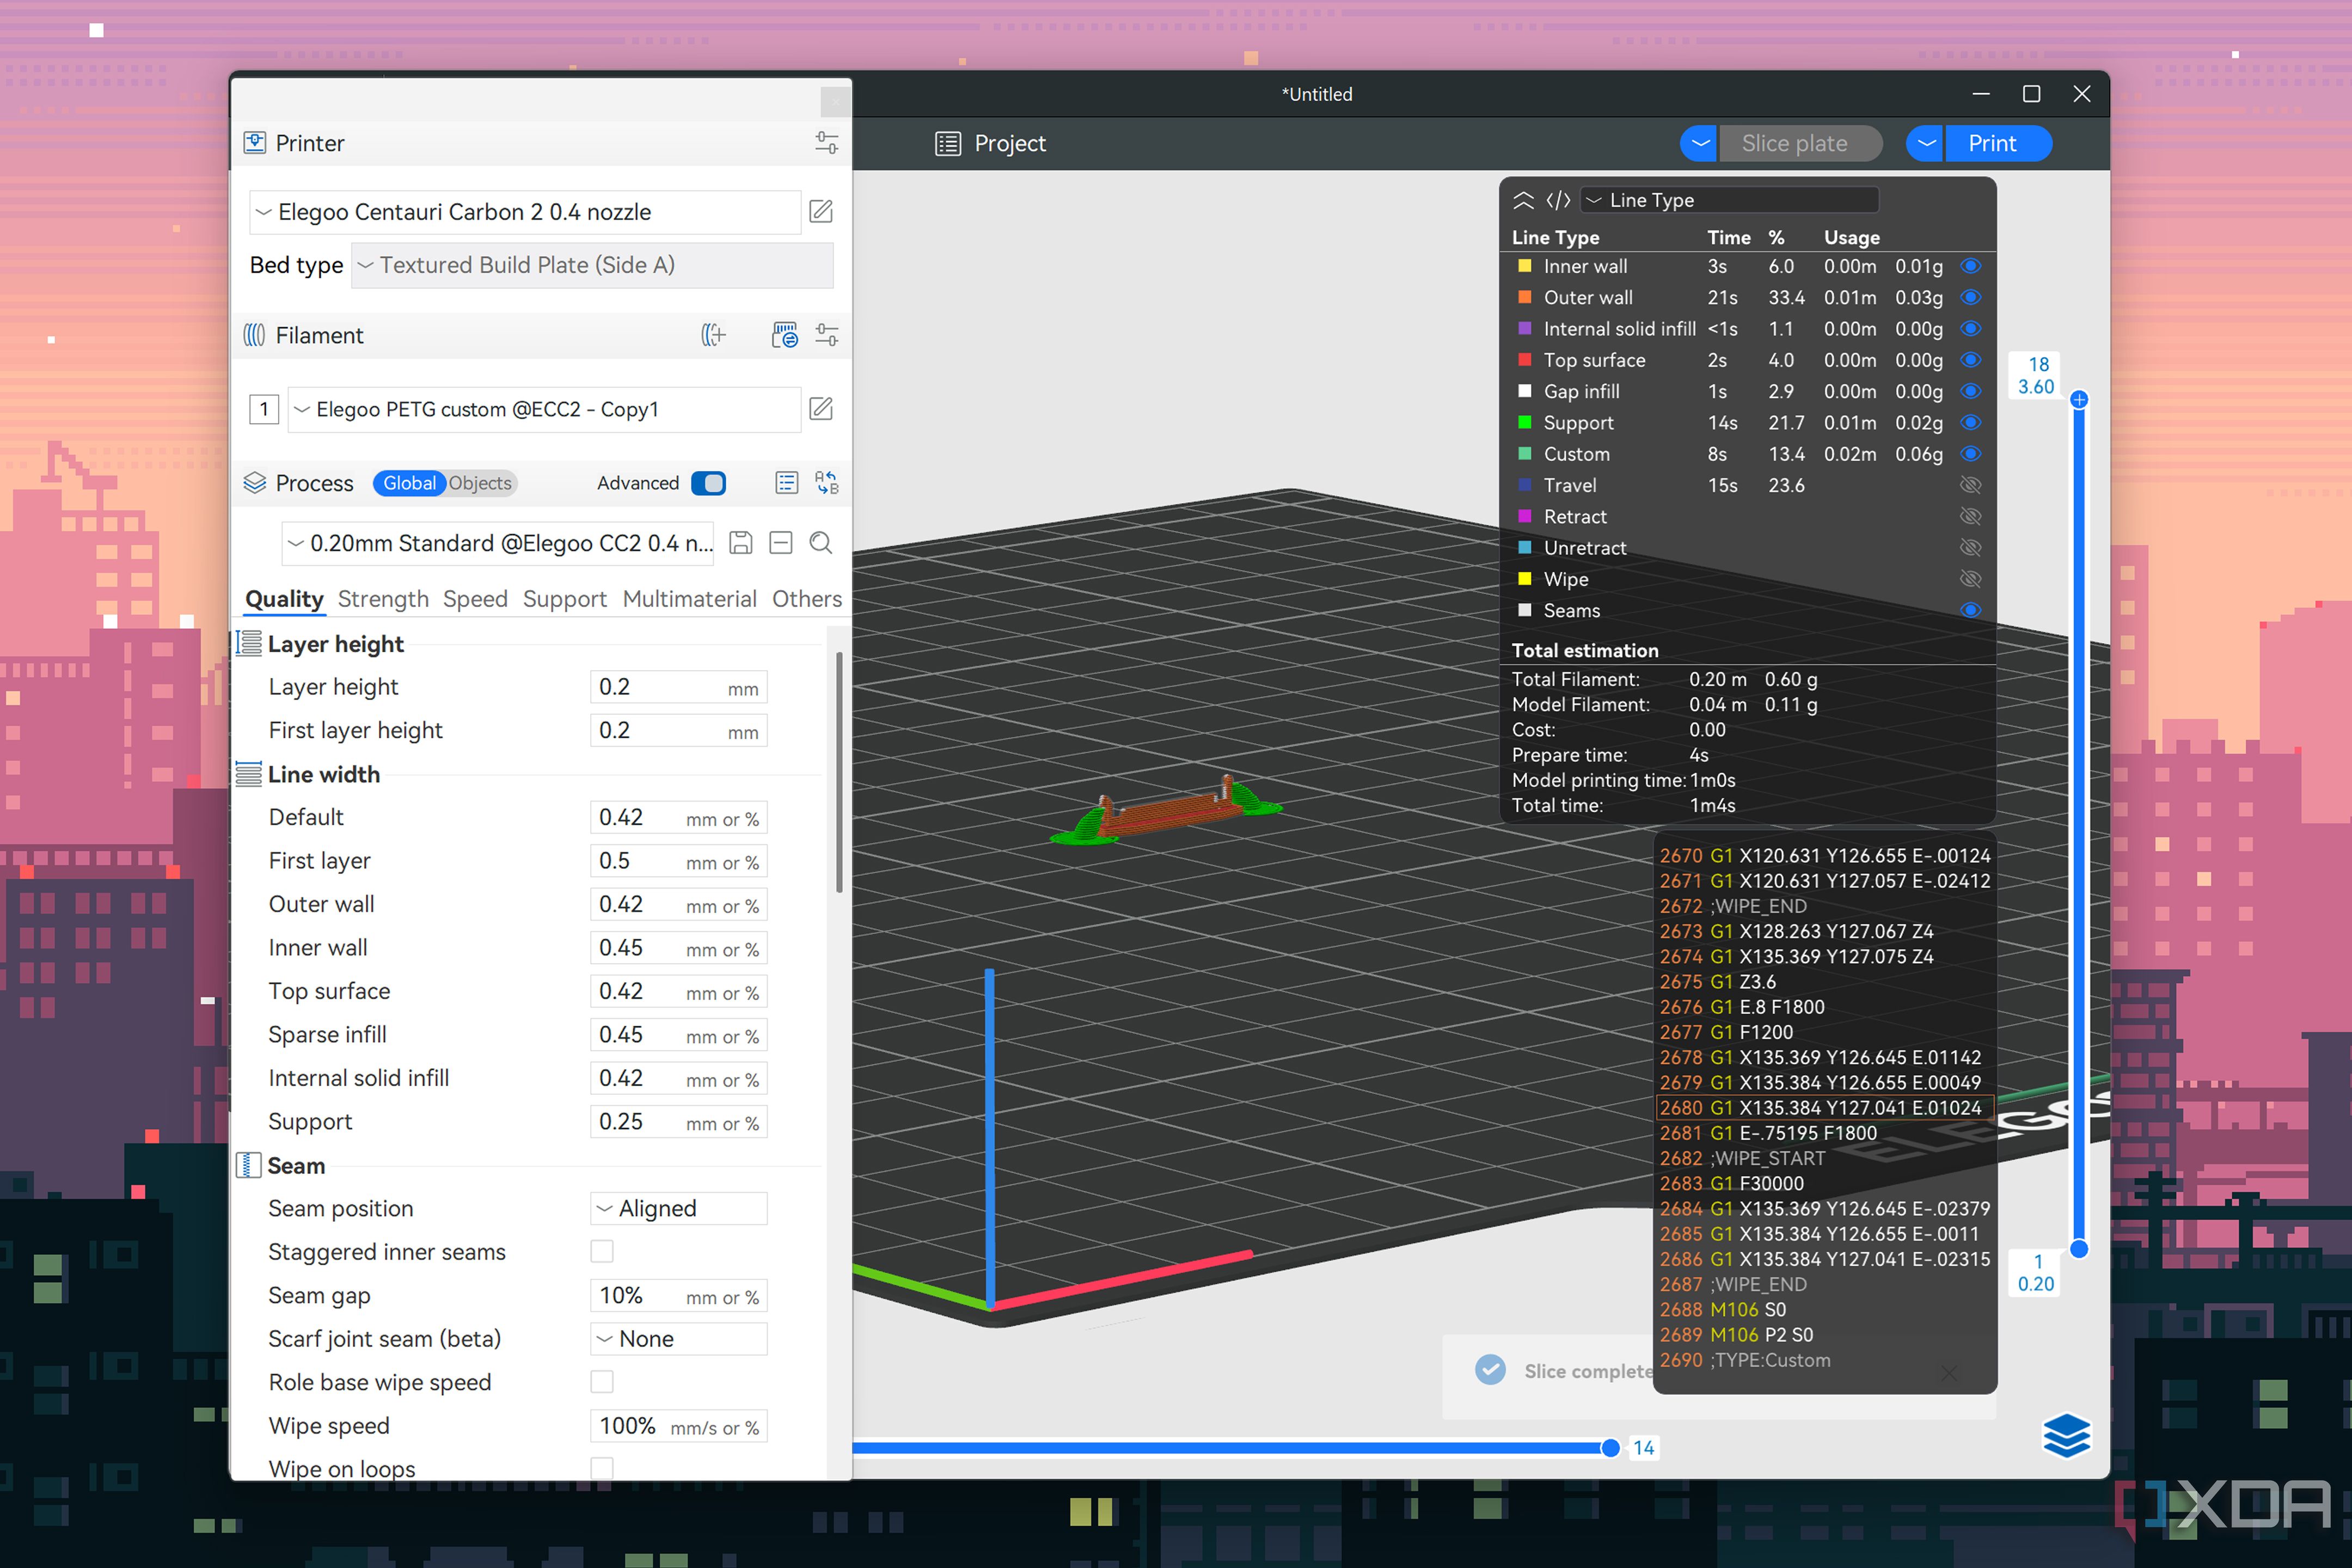2352x1568 pixels.
Task: Close the left settings panel
Action: coord(835,101)
